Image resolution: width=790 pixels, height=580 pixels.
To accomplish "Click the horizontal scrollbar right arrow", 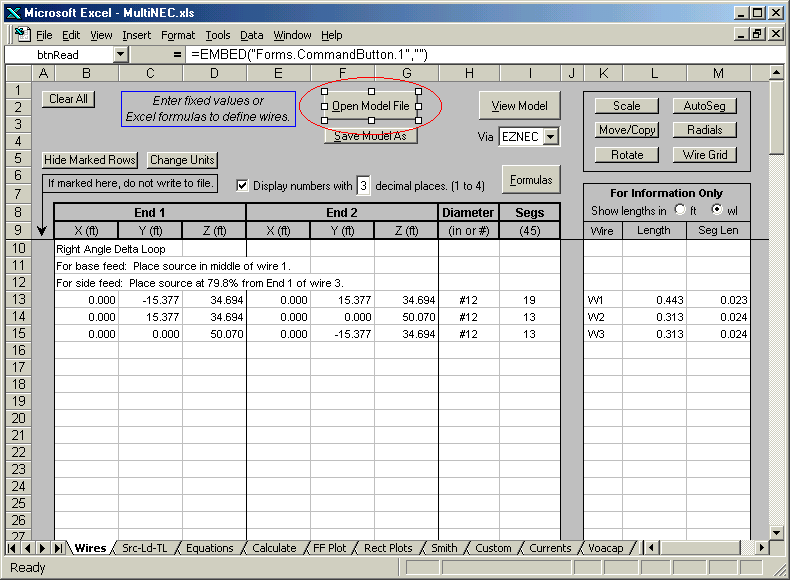I will pyautogui.click(x=763, y=548).
